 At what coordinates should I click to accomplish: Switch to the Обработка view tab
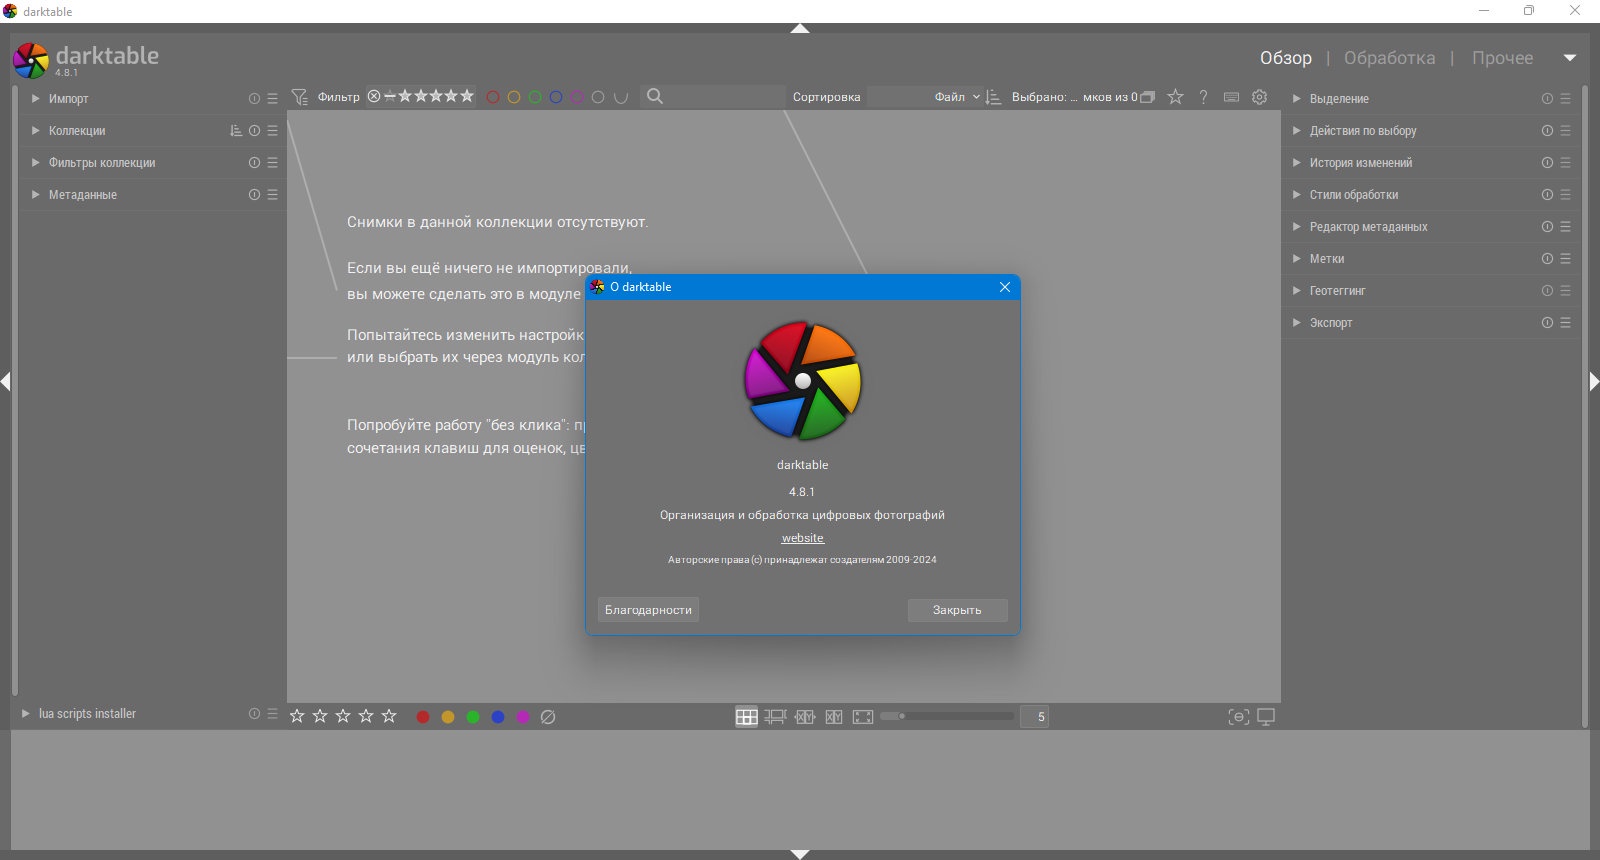coord(1389,58)
